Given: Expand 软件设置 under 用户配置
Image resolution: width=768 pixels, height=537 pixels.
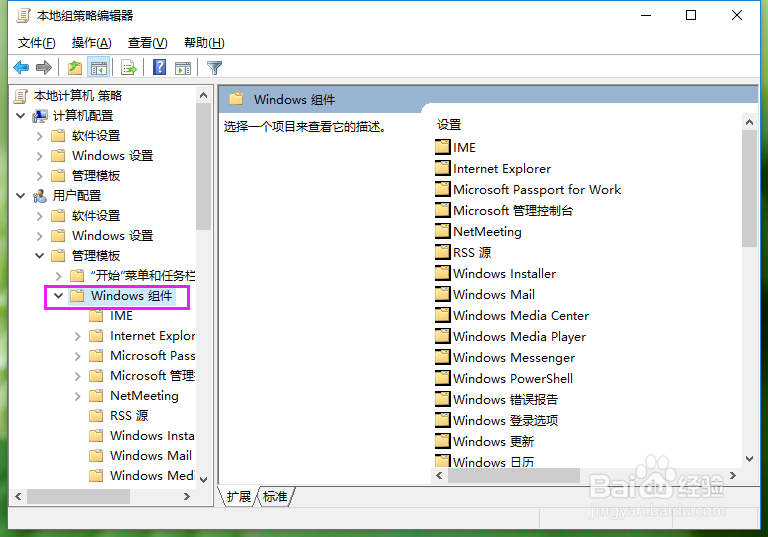Looking at the screenshot, I should click(x=40, y=216).
